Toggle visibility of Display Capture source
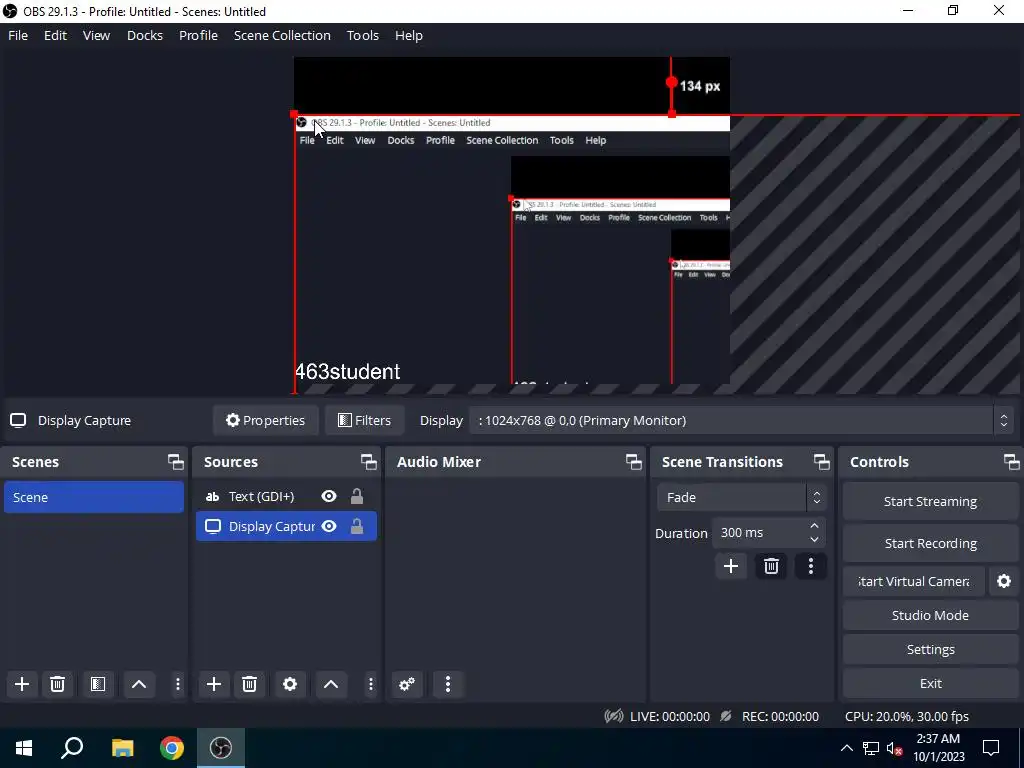The height and width of the screenshot is (768, 1024). coord(329,526)
